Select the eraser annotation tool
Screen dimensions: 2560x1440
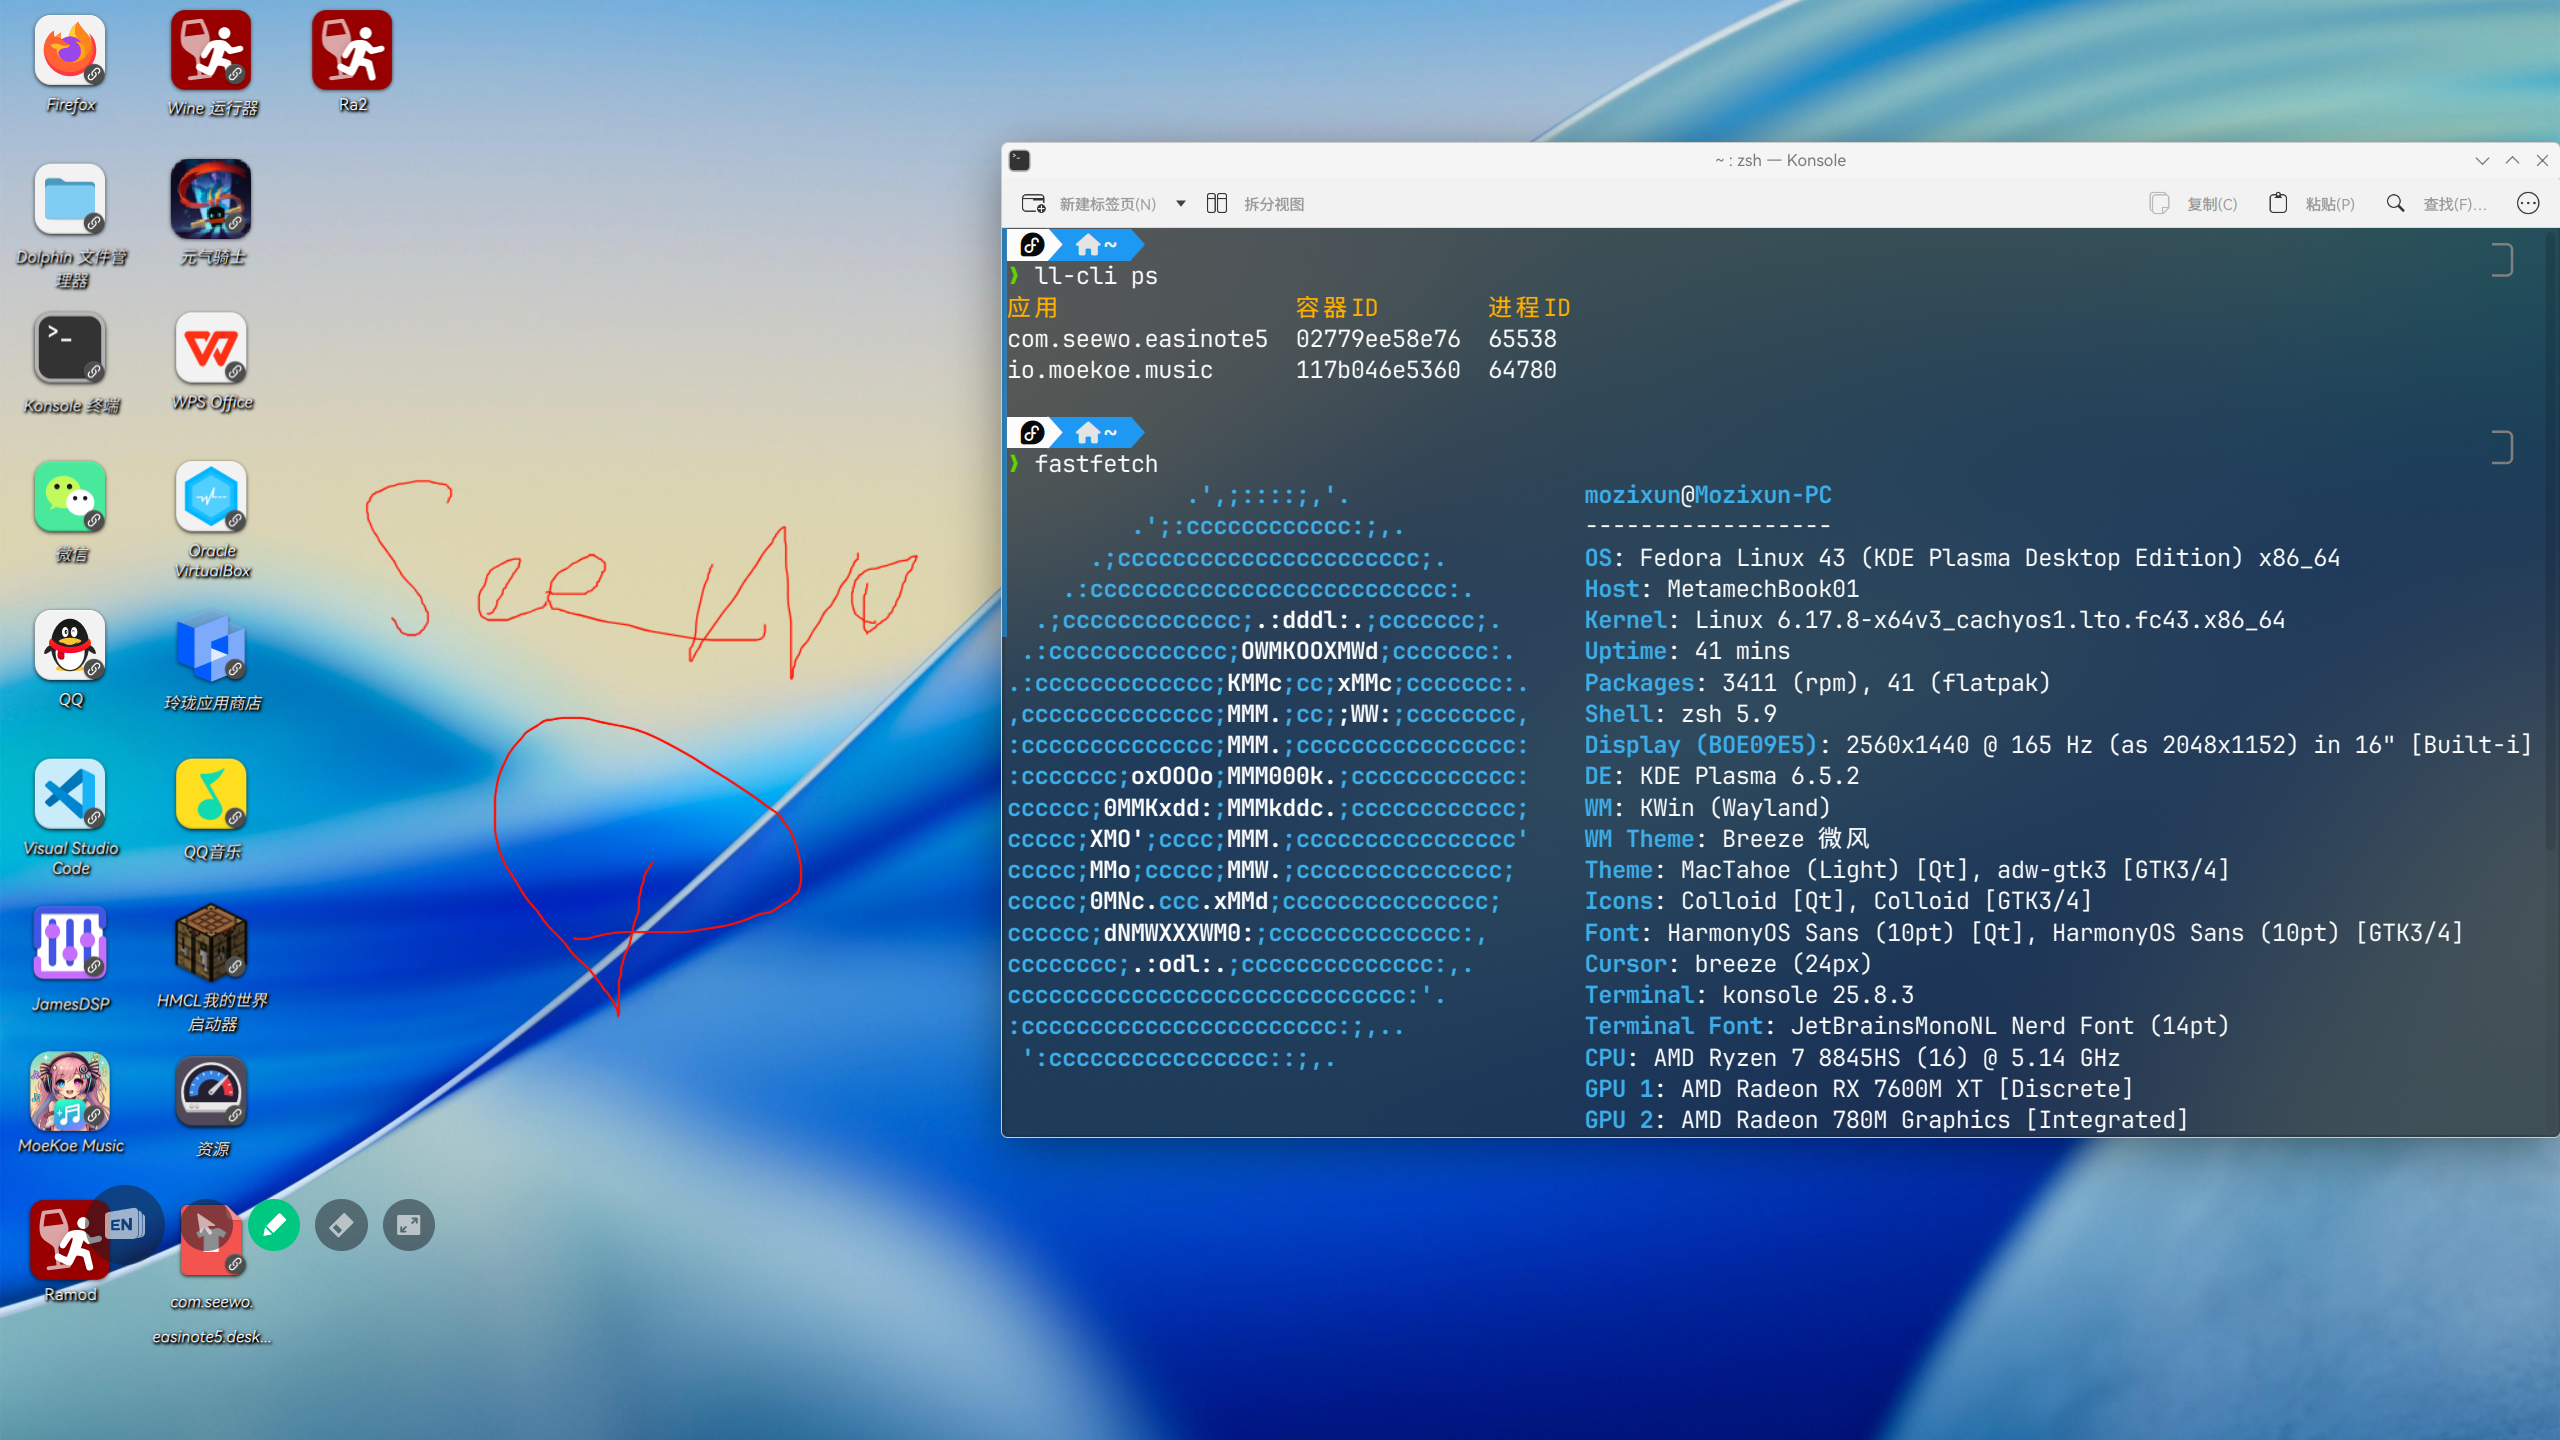click(x=341, y=1225)
